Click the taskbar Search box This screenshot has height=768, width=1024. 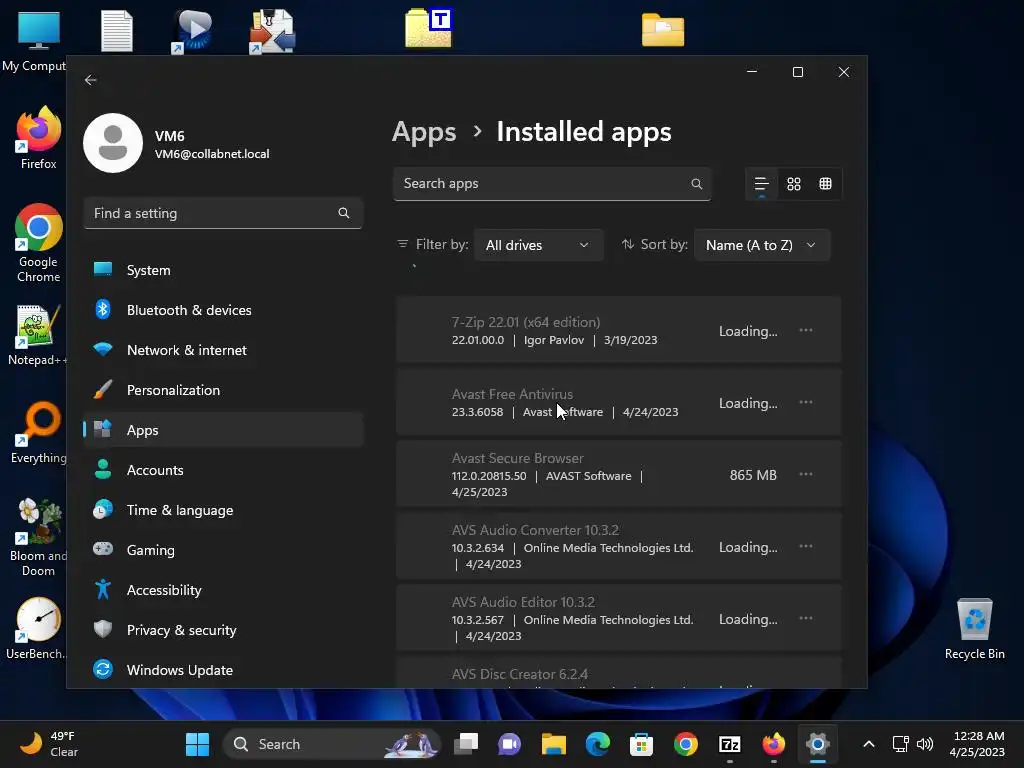click(x=332, y=744)
